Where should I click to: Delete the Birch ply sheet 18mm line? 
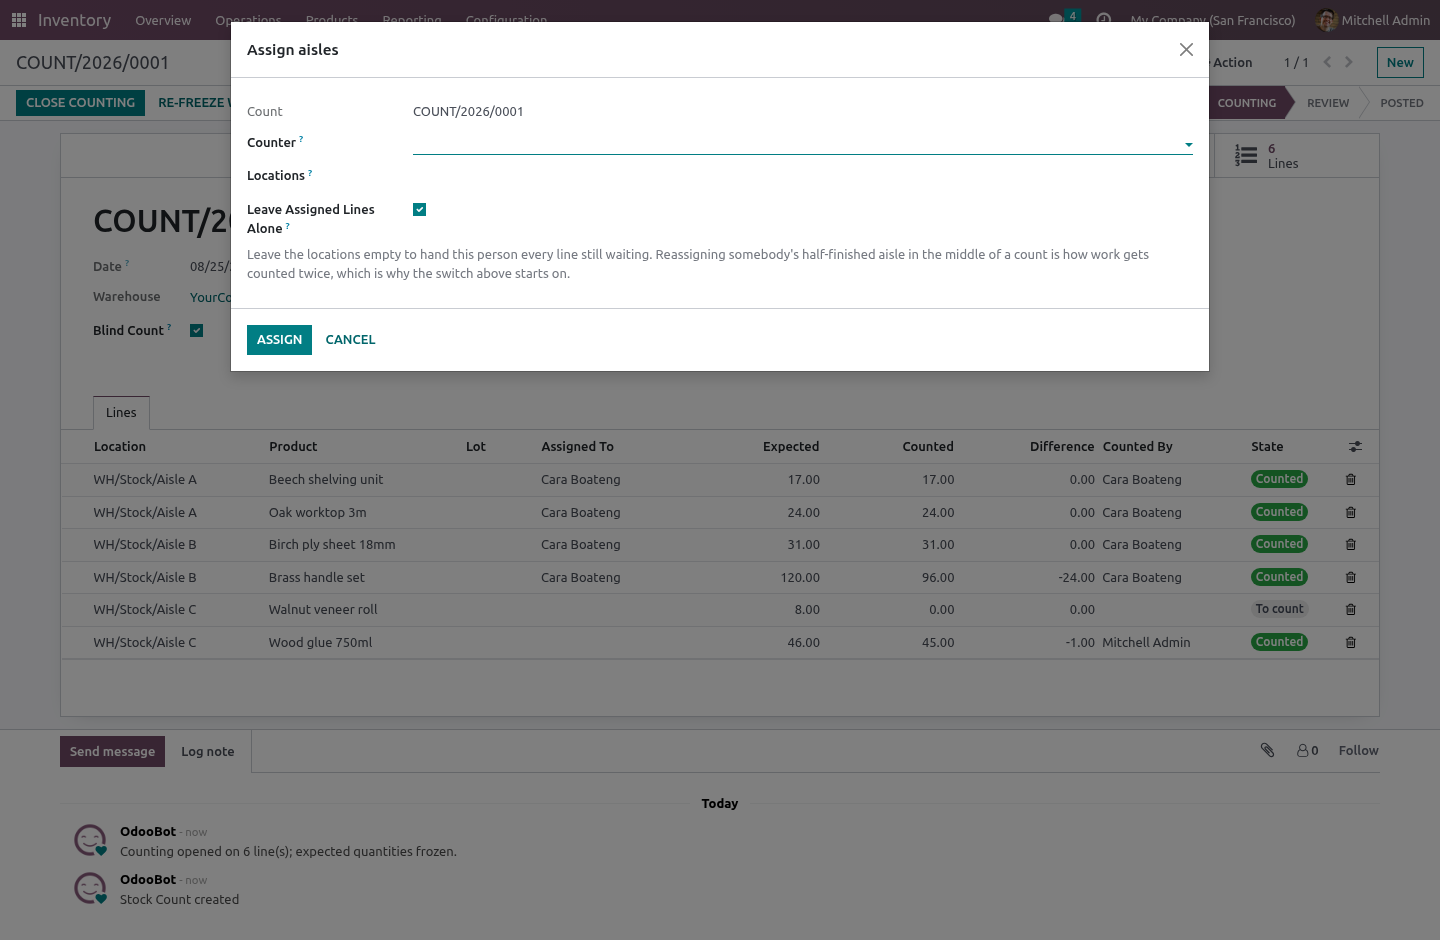1351,545
